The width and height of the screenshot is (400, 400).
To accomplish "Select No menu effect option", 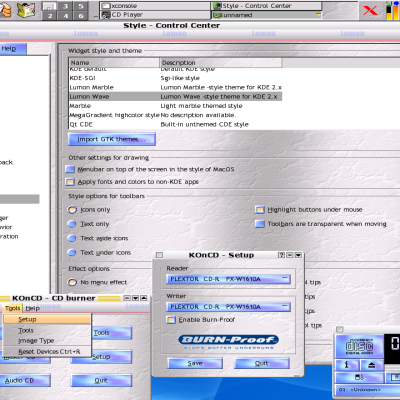I will 72,282.
